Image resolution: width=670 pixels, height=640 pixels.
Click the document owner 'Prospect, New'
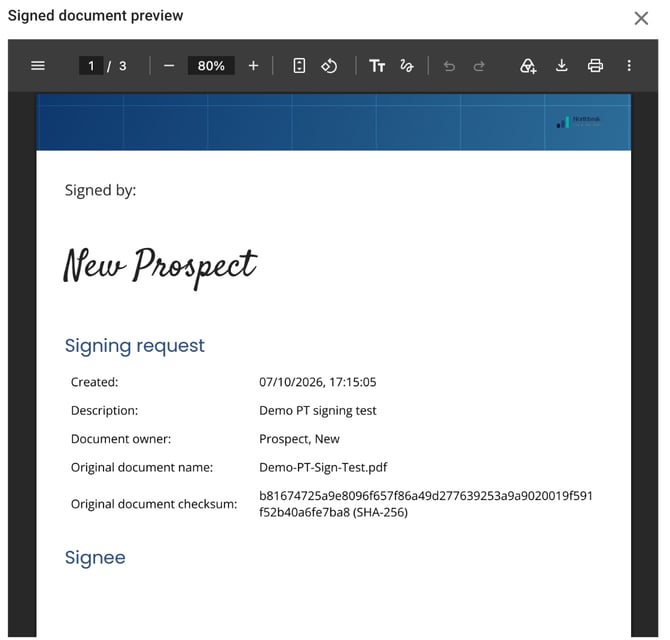click(x=299, y=439)
